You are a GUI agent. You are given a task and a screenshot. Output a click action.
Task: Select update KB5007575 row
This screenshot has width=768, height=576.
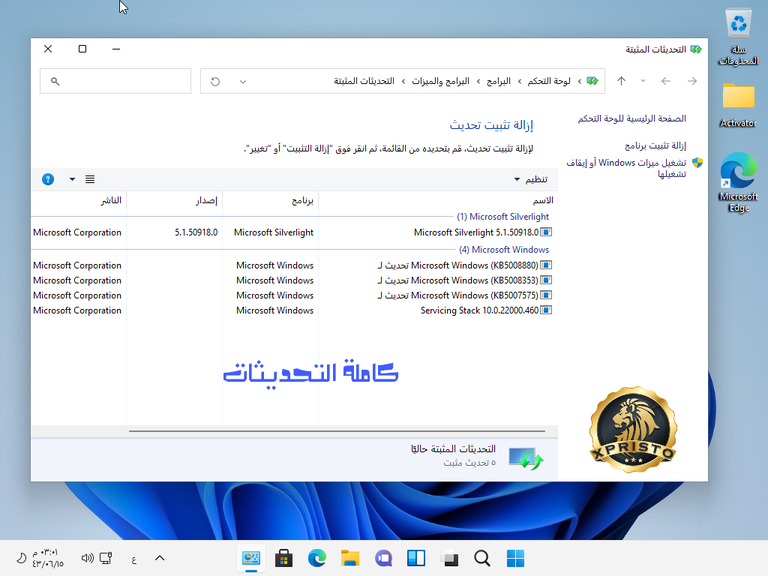pos(292,295)
